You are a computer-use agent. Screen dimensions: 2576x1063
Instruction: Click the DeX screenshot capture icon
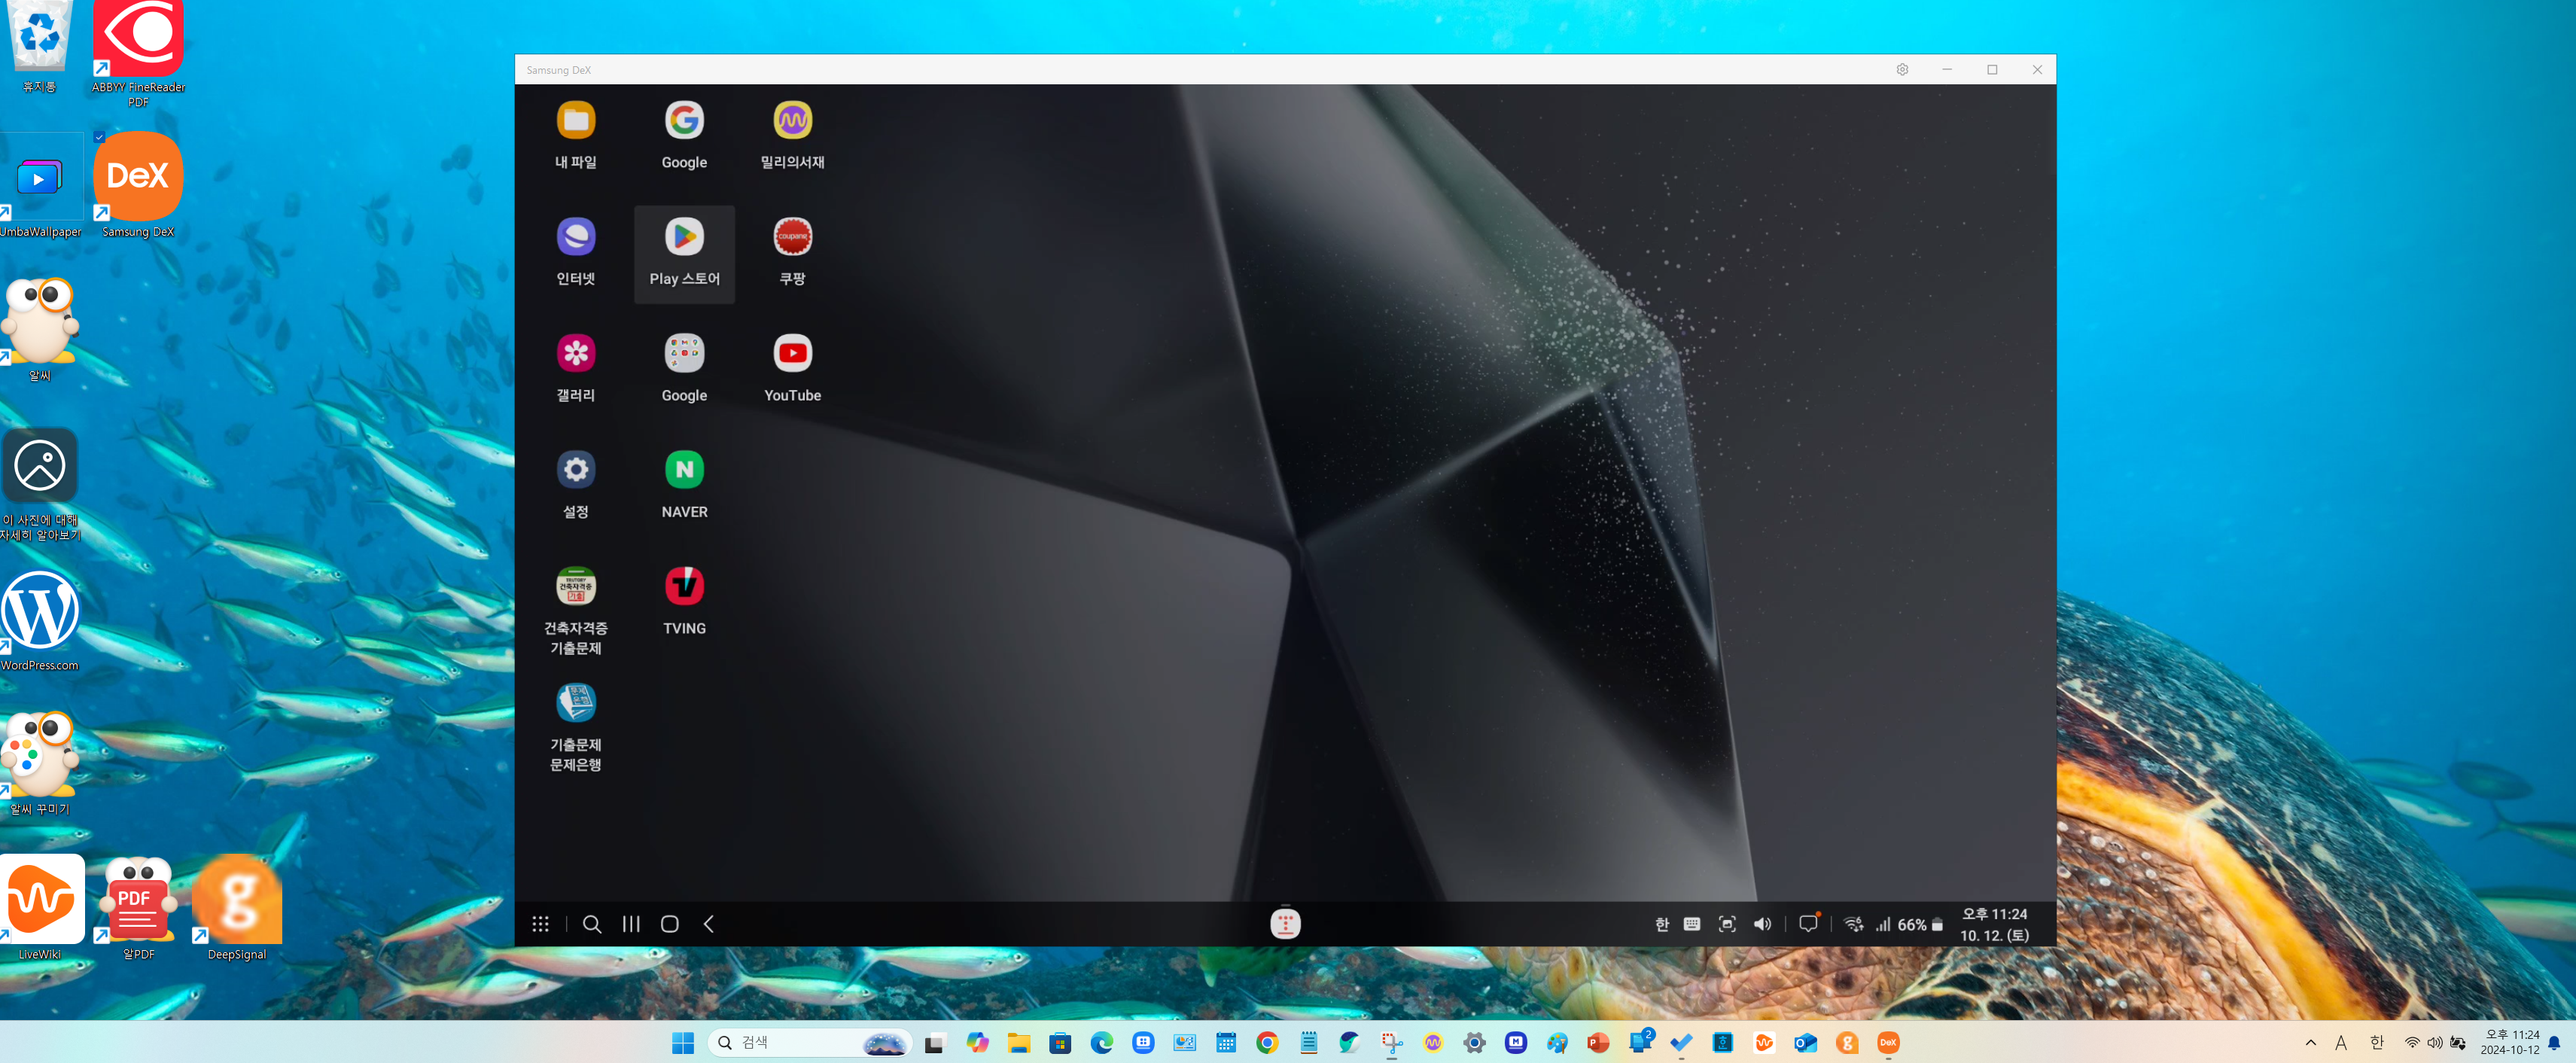pyautogui.click(x=1727, y=924)
